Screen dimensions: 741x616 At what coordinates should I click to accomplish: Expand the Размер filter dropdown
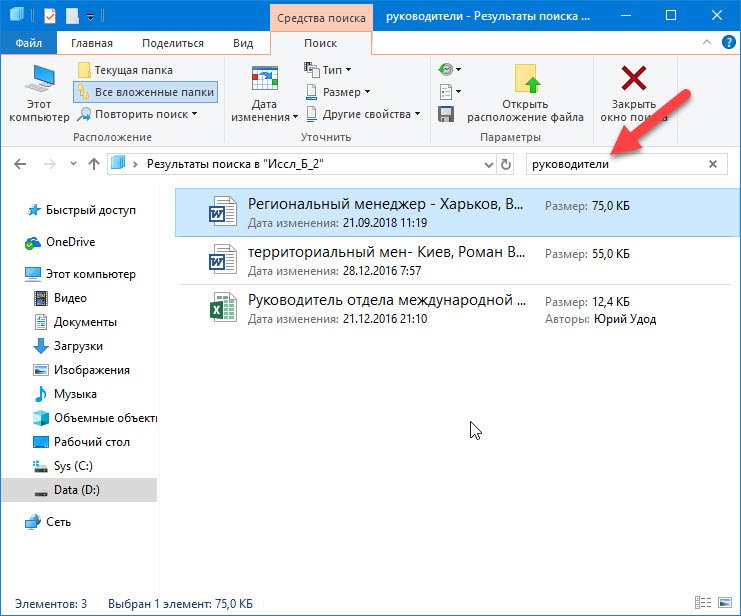pyautogui.click(x=338, y=92)
